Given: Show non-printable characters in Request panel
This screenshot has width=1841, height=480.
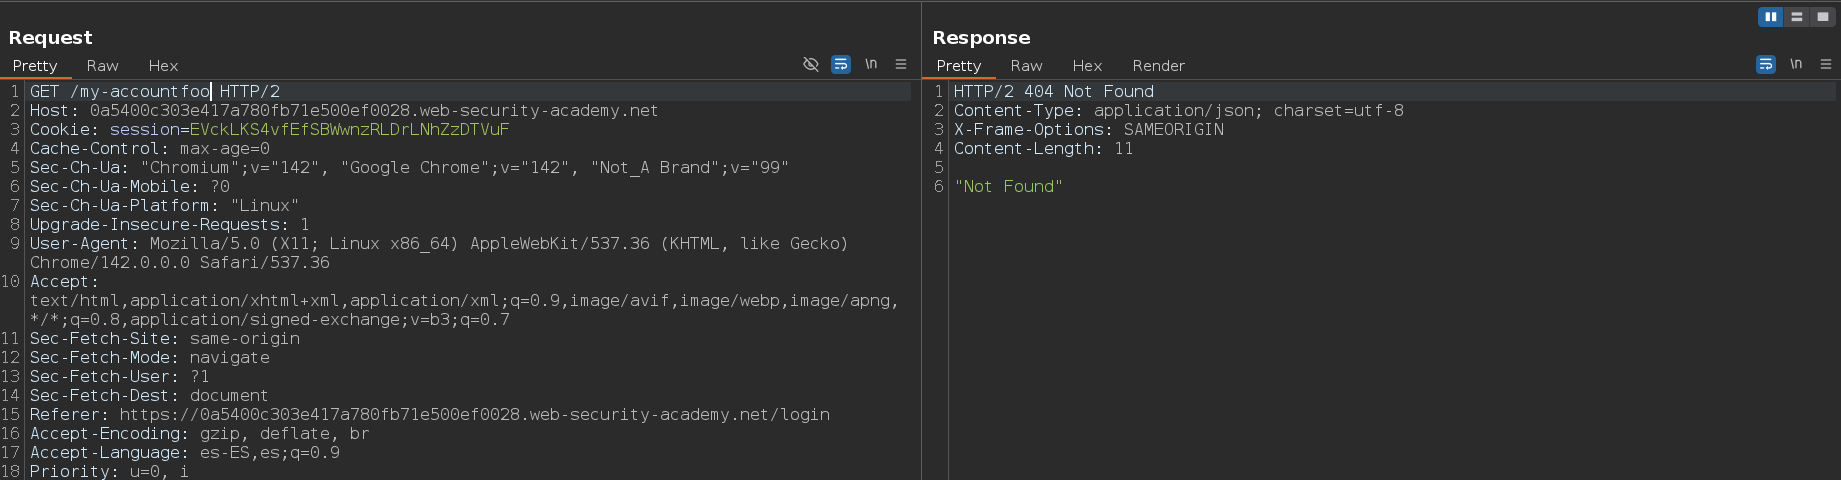Looking at the screenshot, I should tap(871, 64).
